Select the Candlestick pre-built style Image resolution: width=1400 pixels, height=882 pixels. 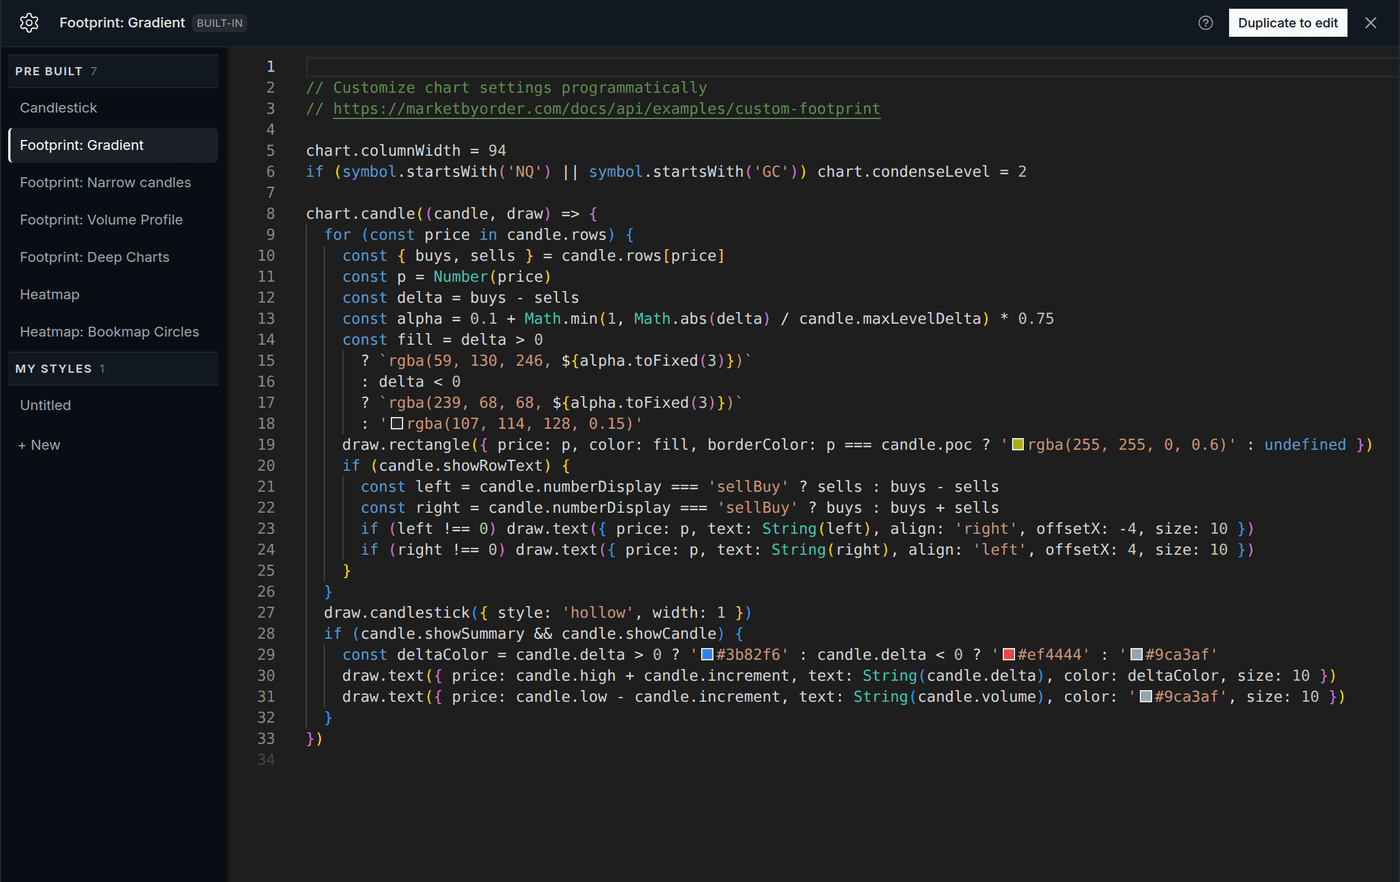click(113, 108)
